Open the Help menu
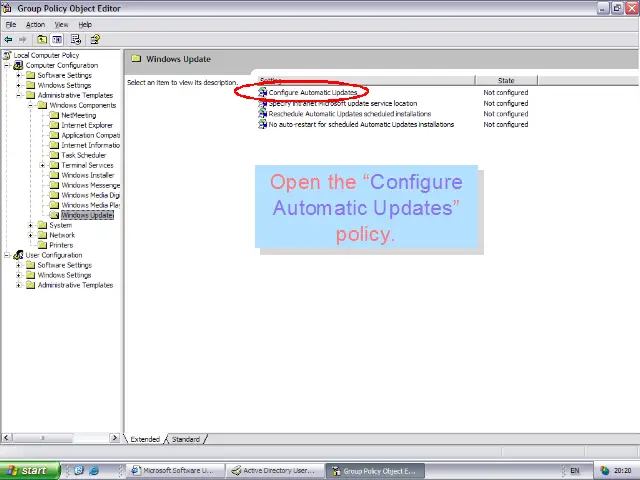 pos(85,24)
